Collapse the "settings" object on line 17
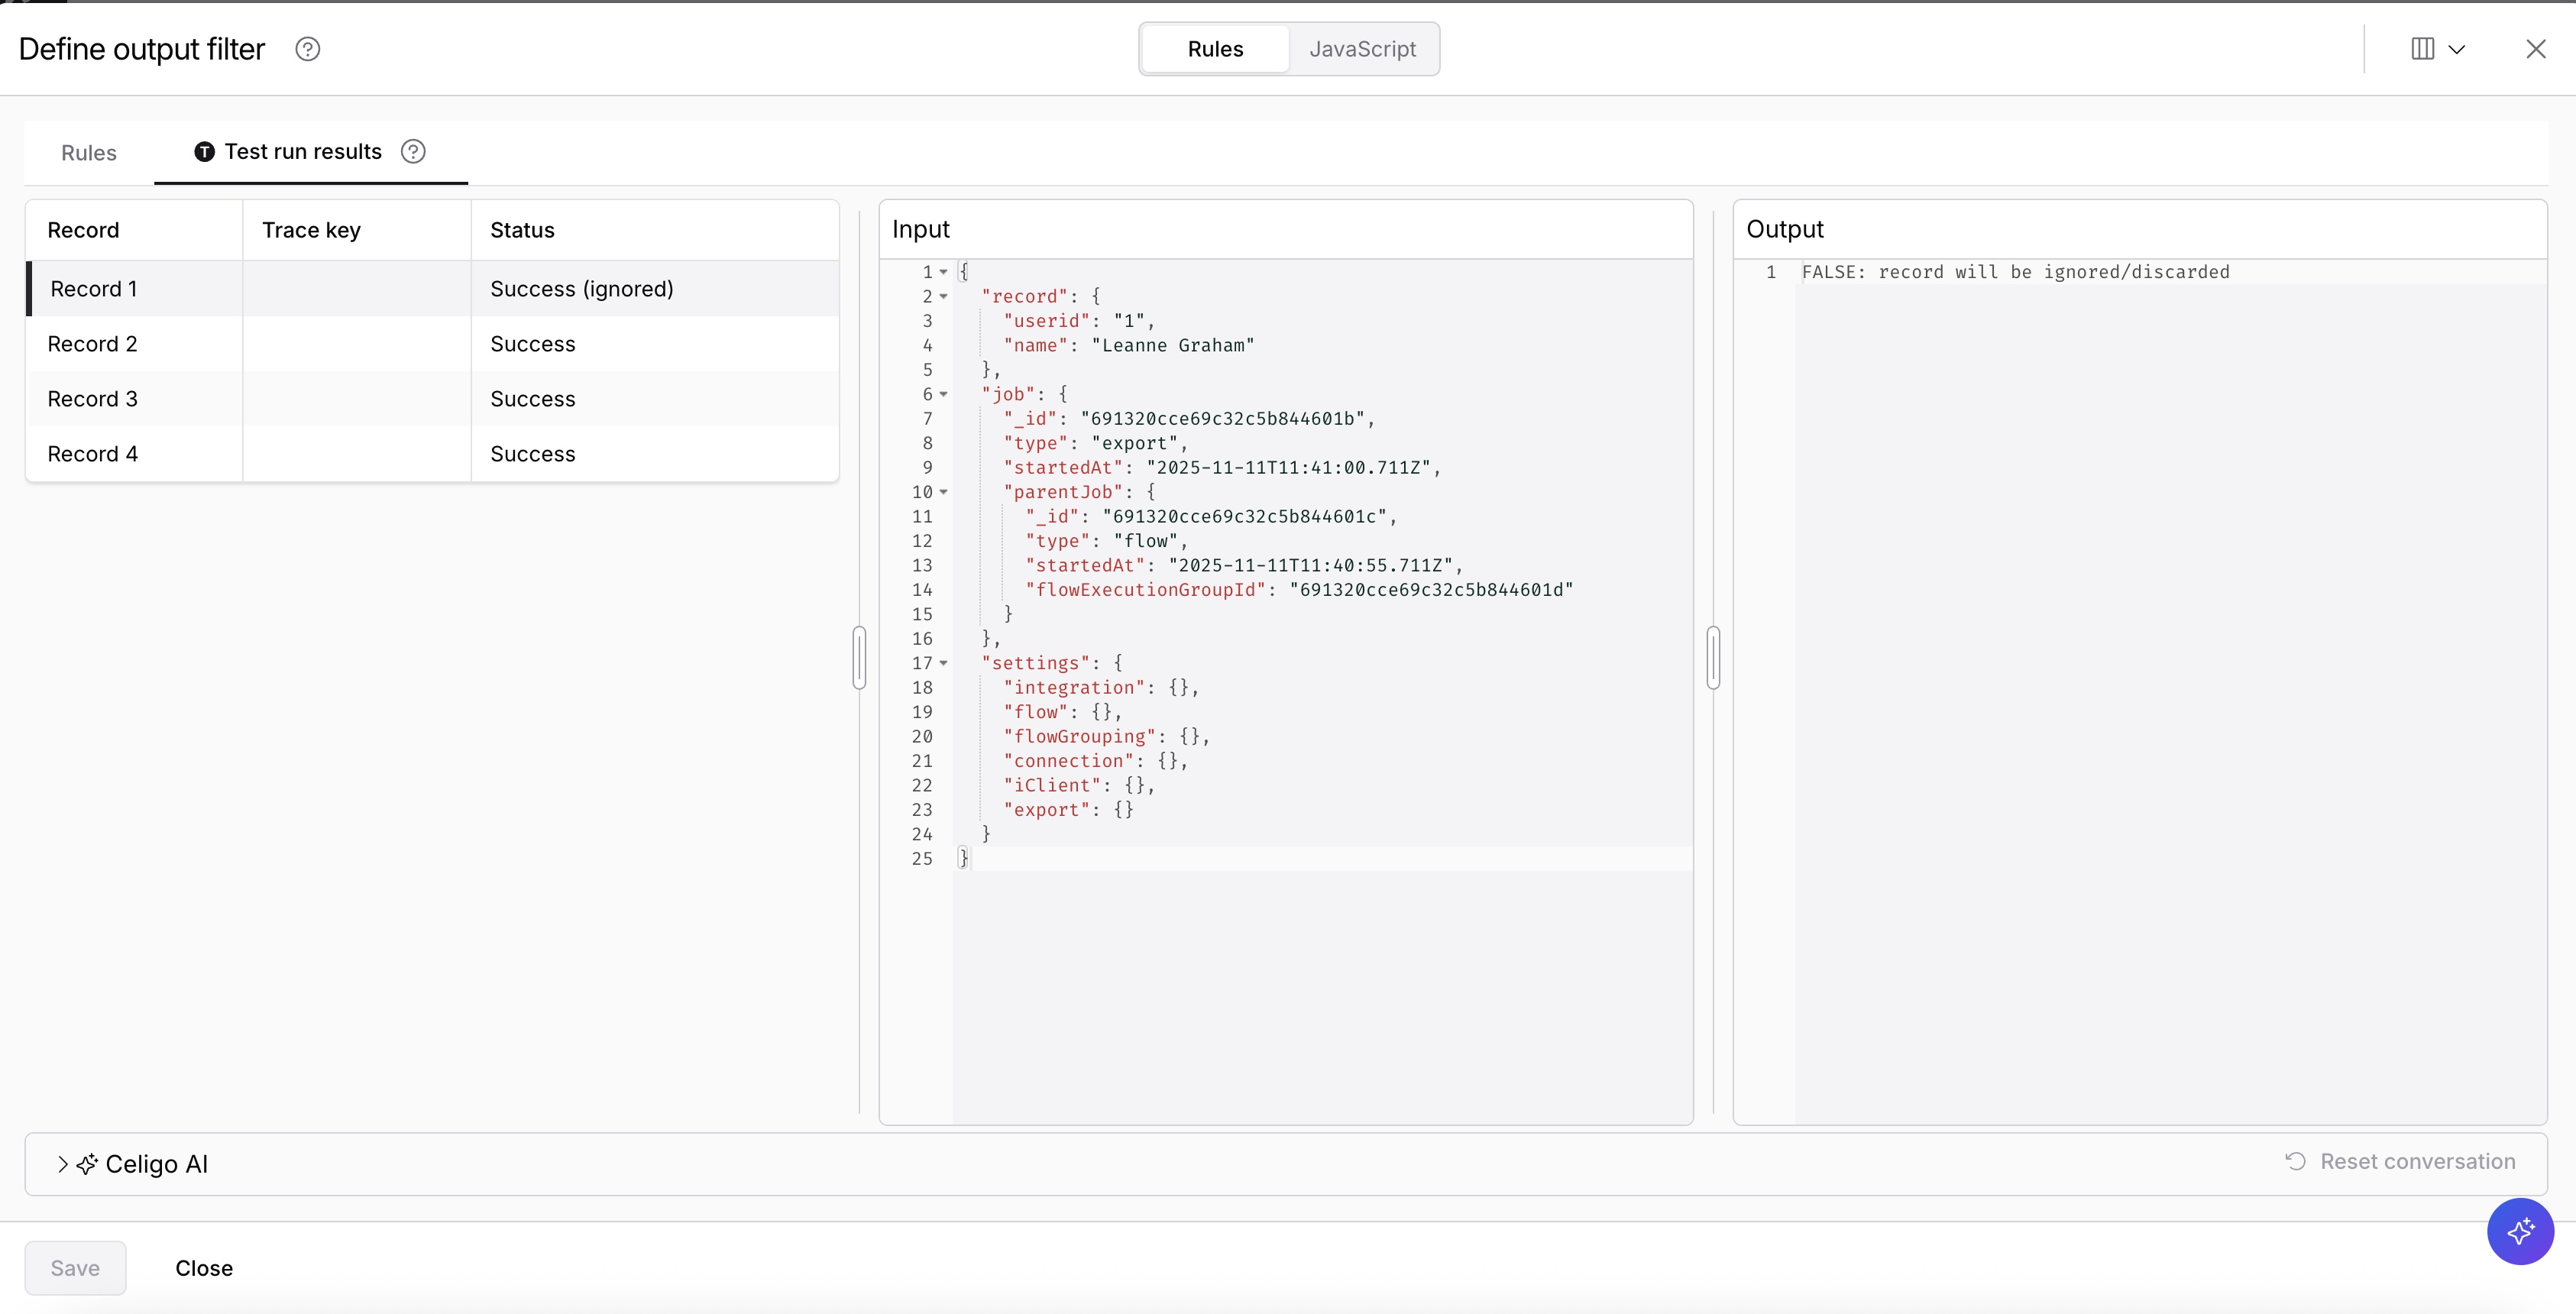 943,663
